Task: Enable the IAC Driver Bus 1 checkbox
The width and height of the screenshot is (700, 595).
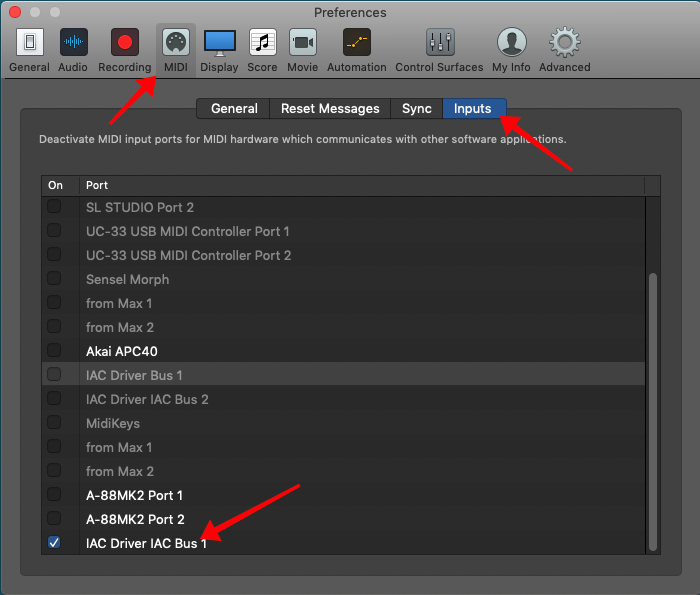Action: click(54, 374)
